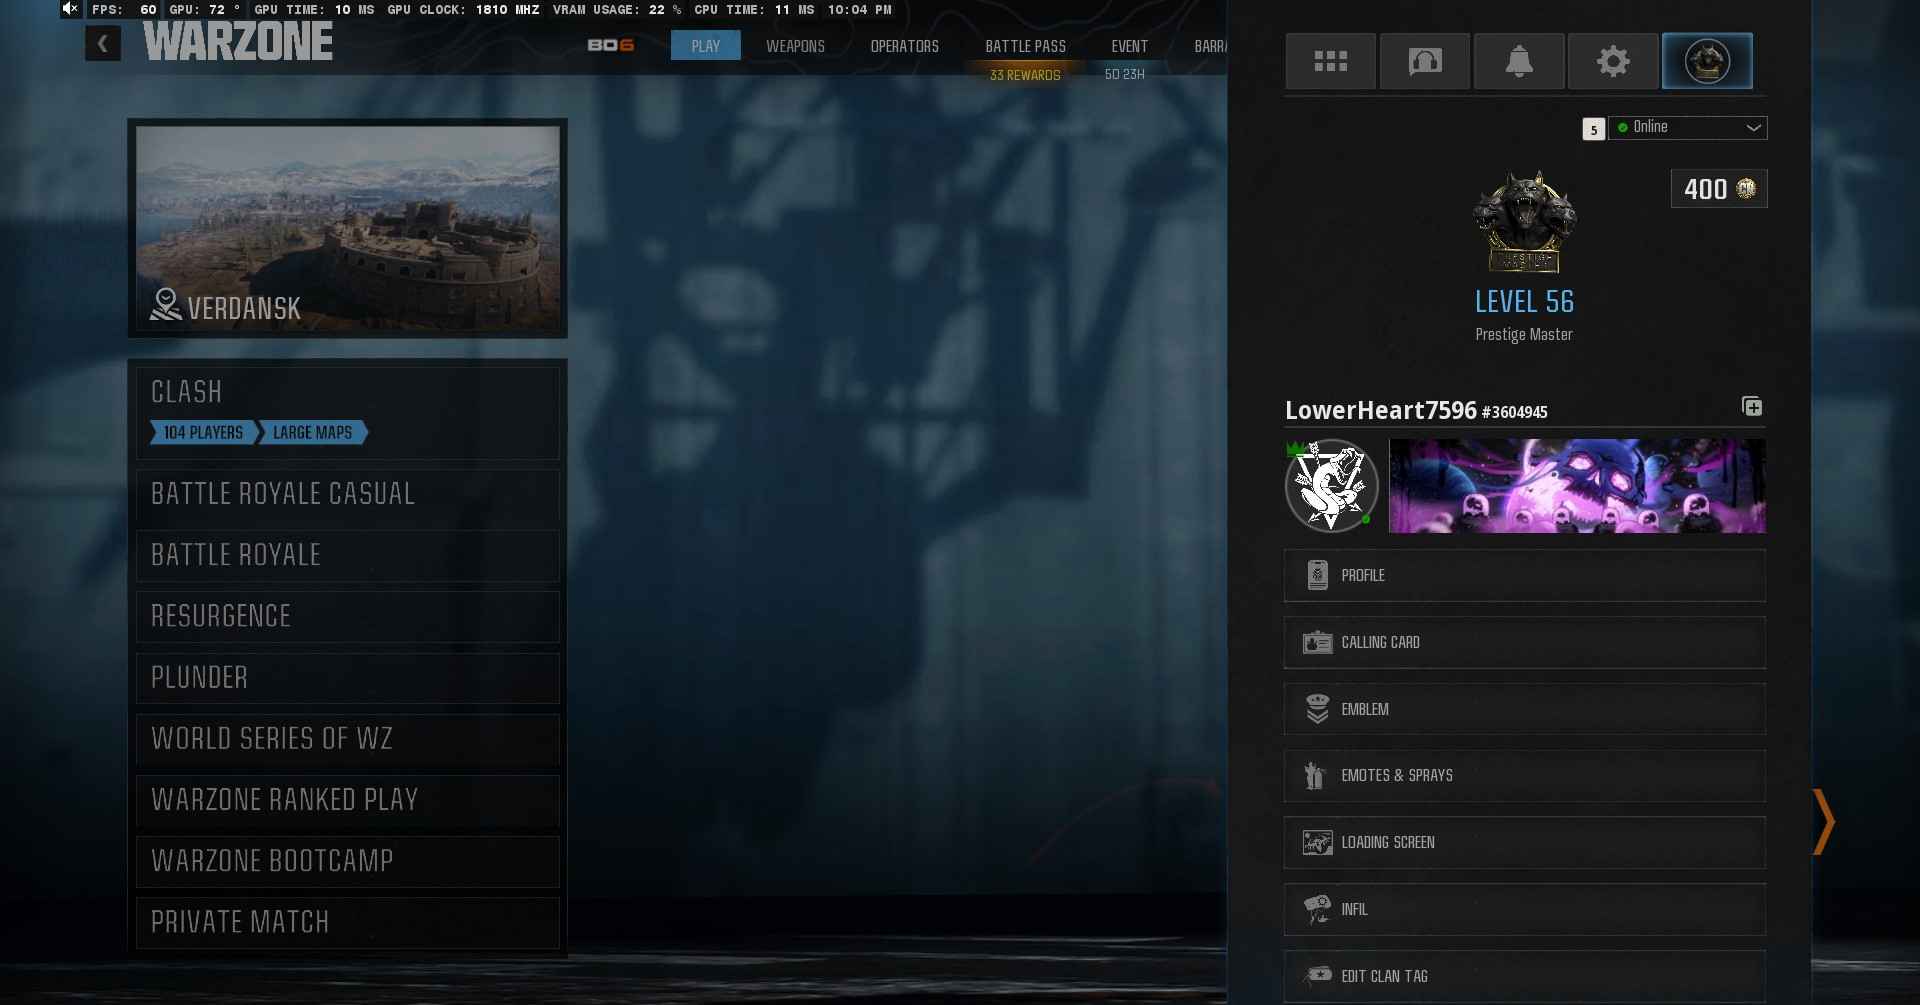1920x1005 pixels.
Task: Open the Calling Card option
Action: (1524, 642)
